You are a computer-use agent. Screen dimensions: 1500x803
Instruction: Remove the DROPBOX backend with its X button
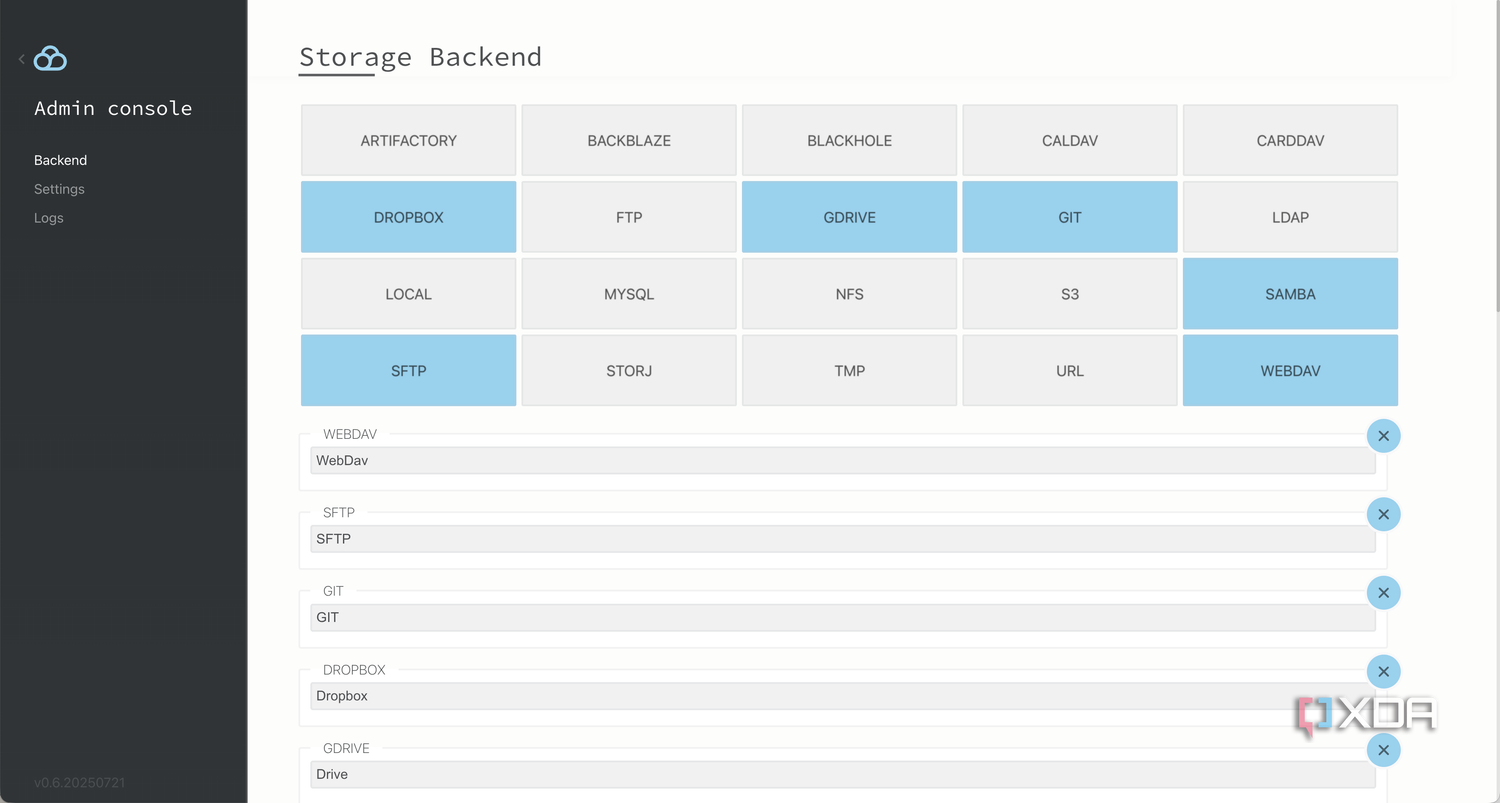pyautogui.click(x=1384, y=672)
